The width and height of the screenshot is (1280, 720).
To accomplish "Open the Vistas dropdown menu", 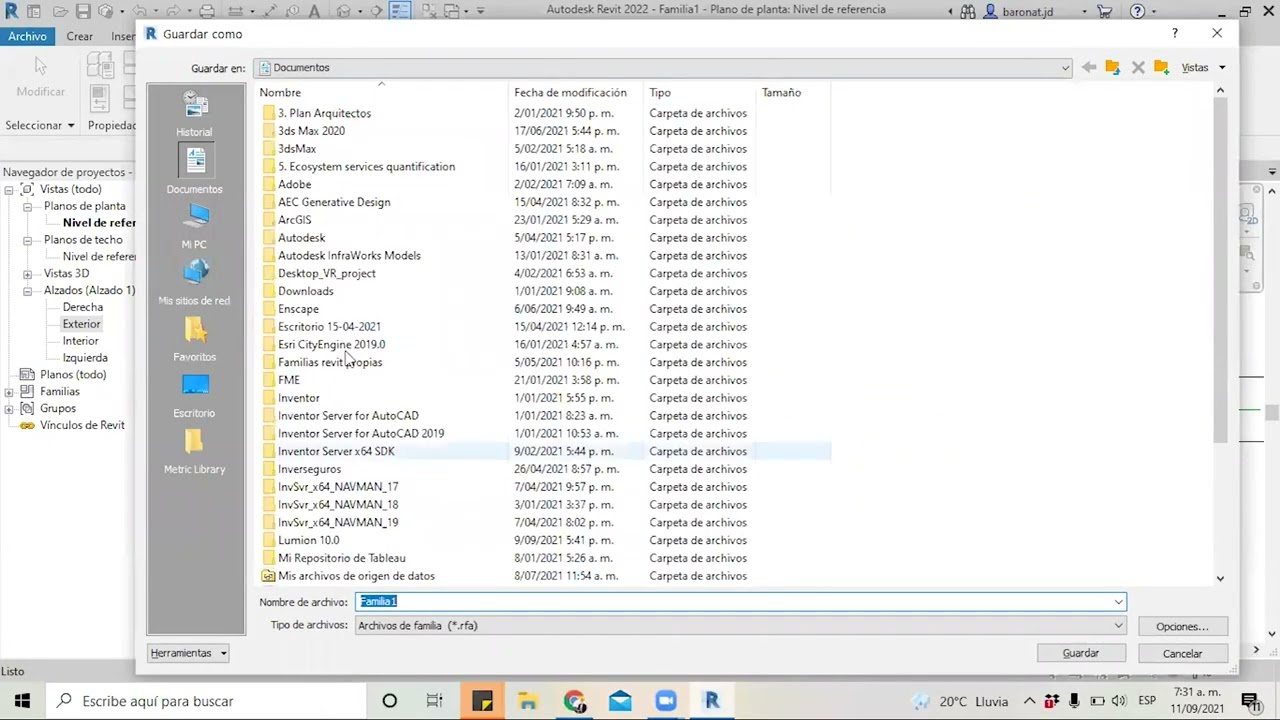I will coord(1203,67).
